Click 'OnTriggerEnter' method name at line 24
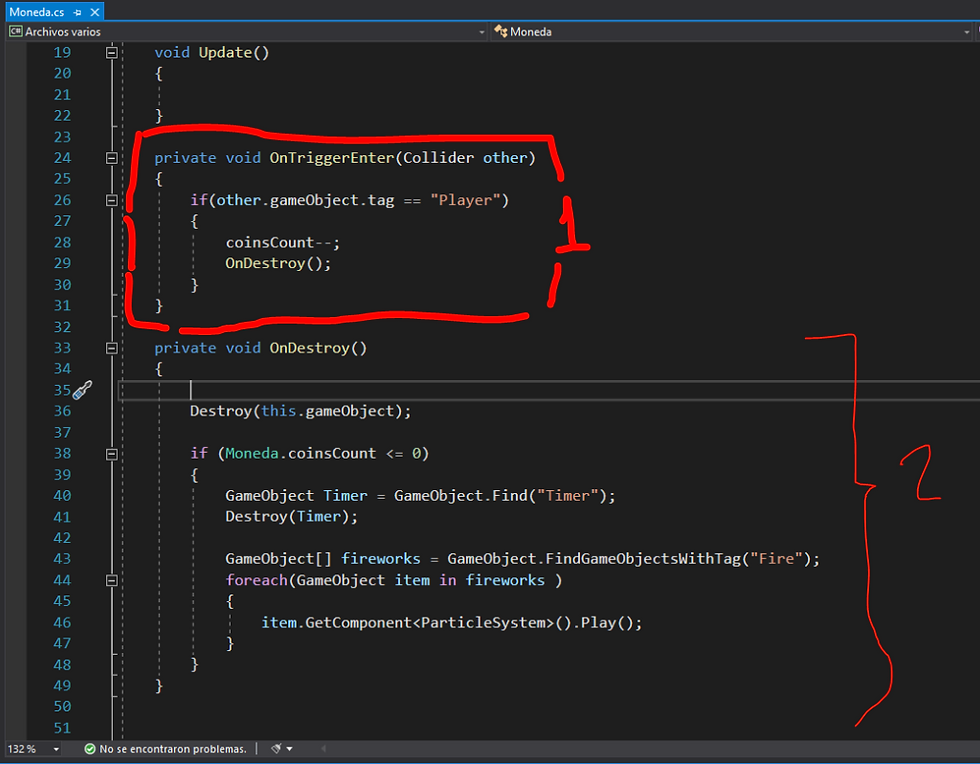980x764 pixels. click(332, 158)
